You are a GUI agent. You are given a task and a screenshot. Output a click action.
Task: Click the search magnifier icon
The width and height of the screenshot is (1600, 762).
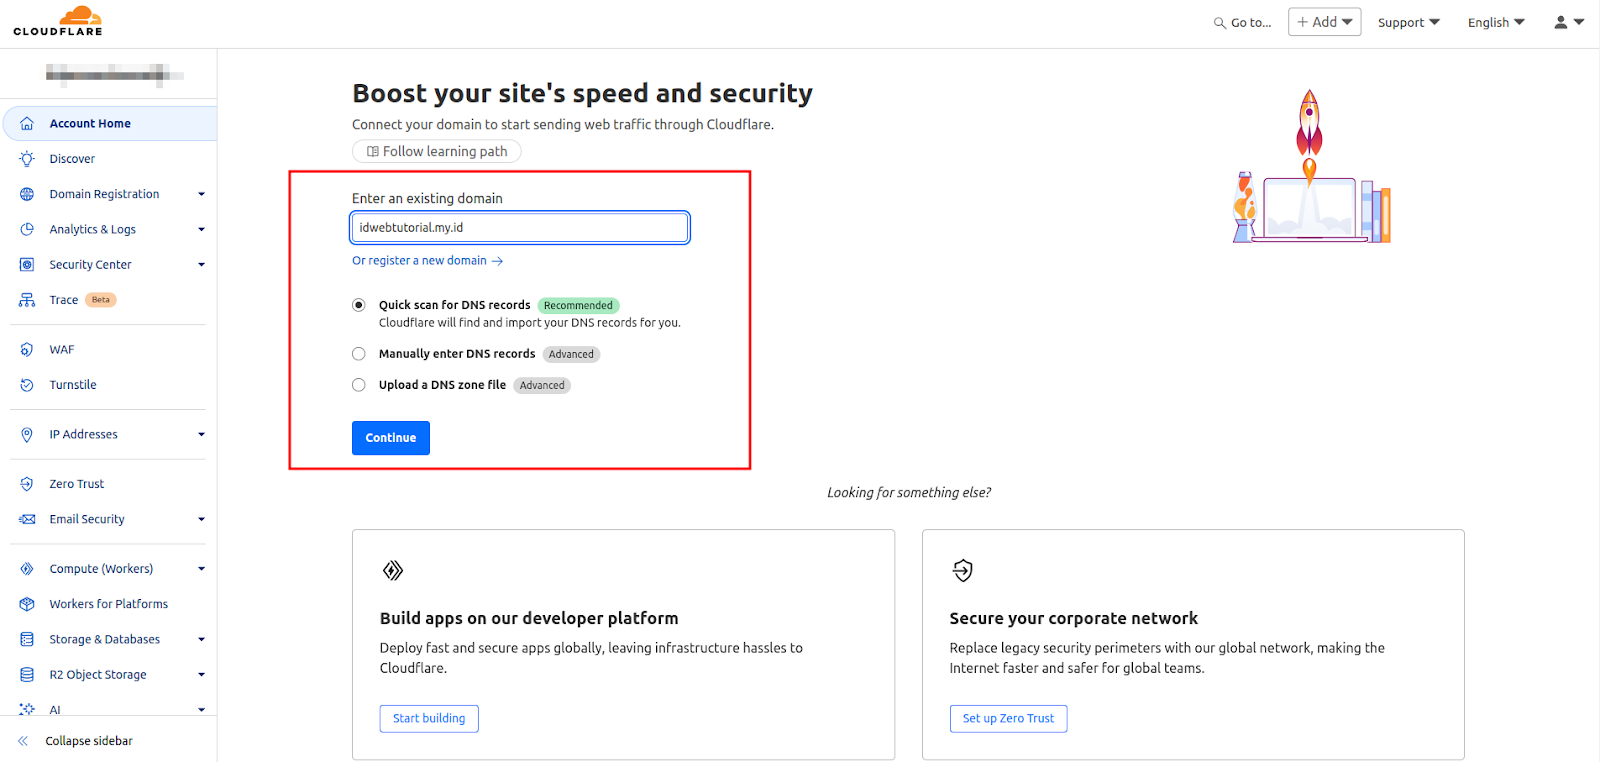[1219, 23]
